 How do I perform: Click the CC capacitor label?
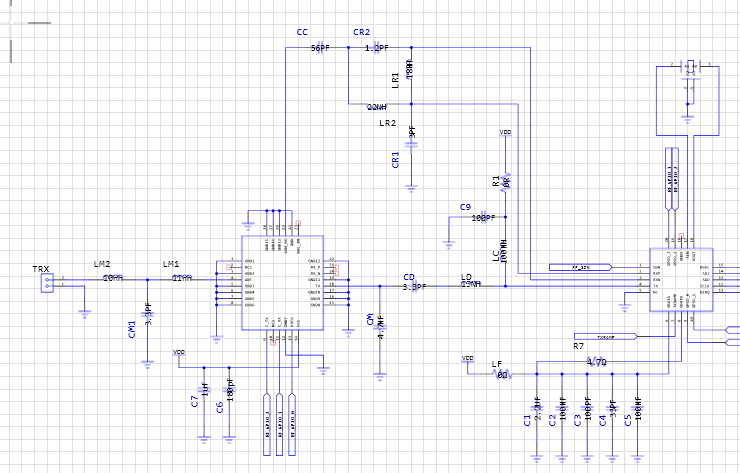(x=302, y=32)
